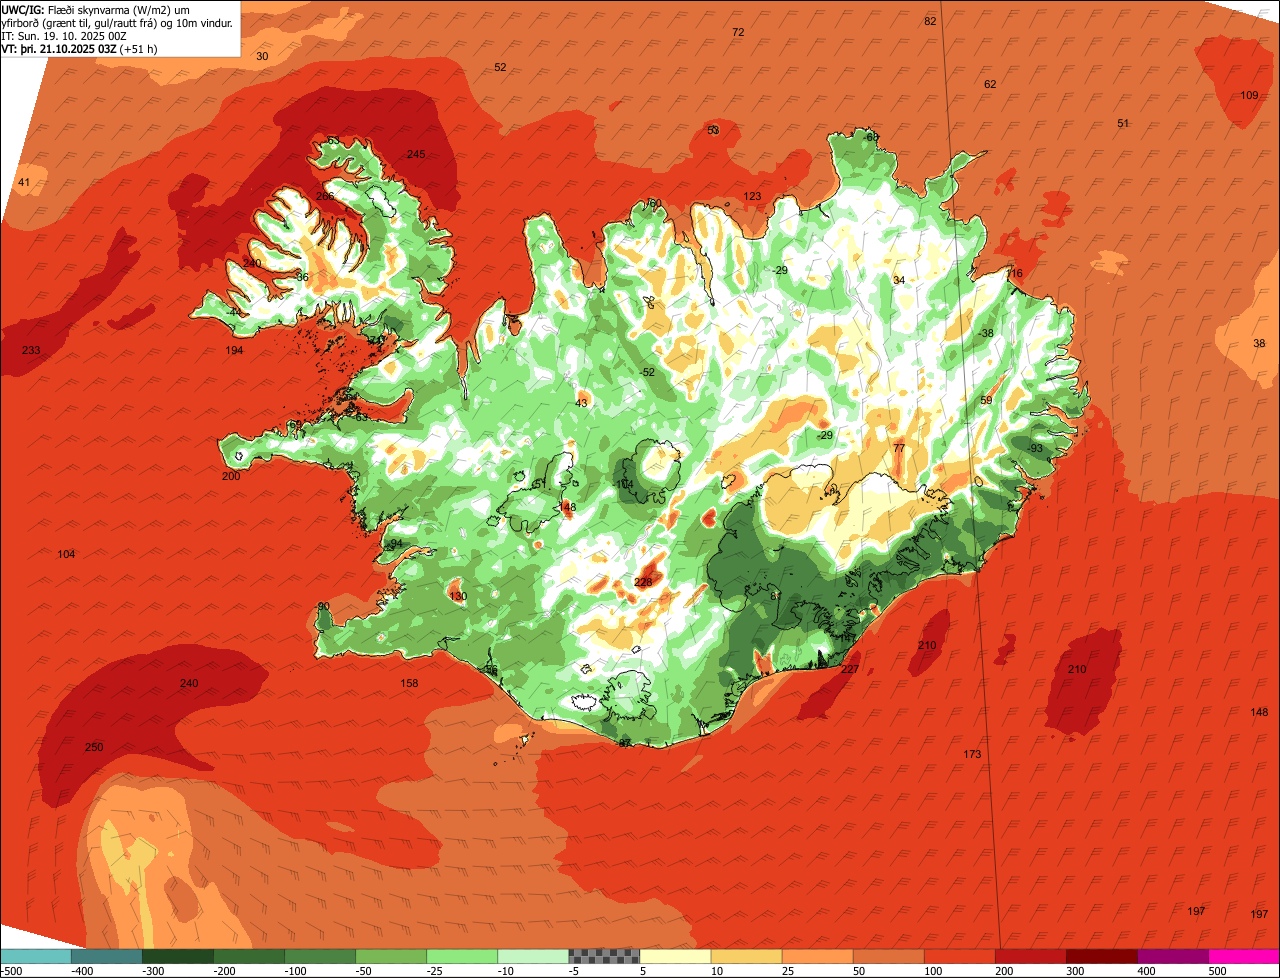Click the orange 50 to 100 legend swatch

tap(888, 956)
